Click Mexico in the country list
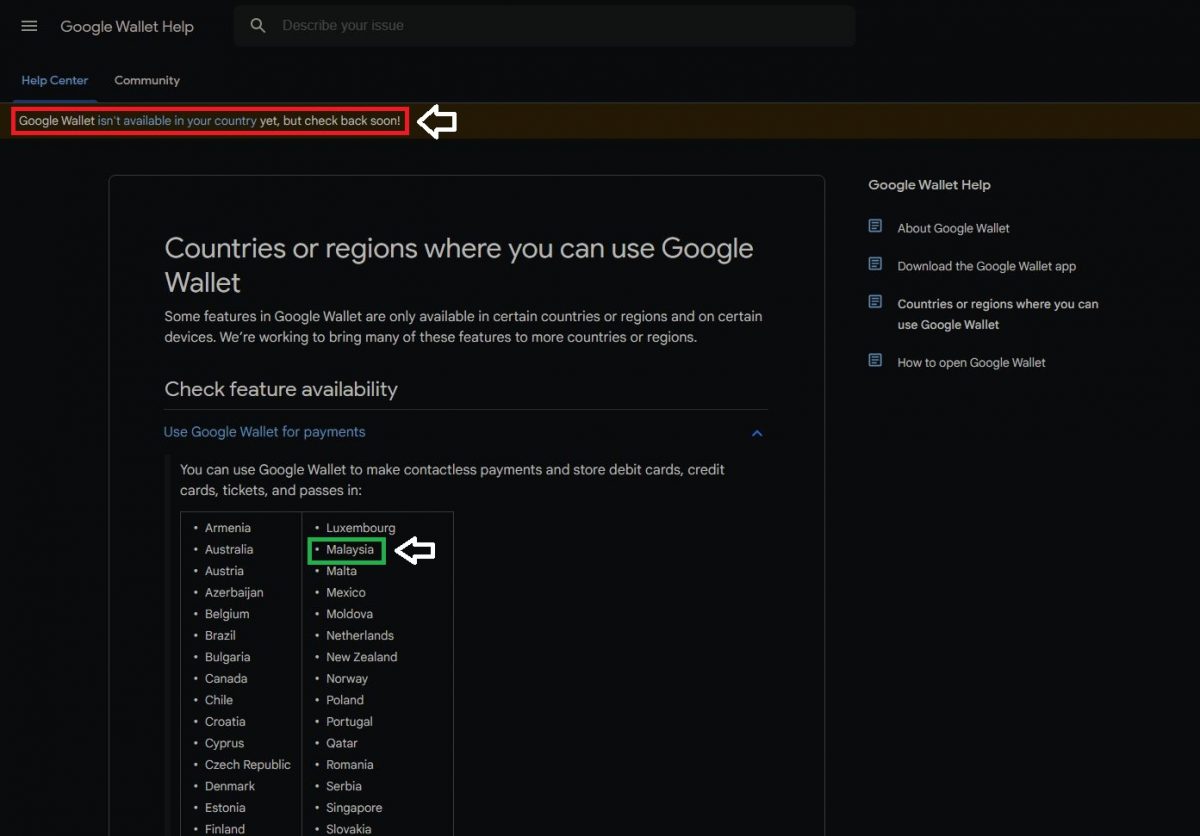Viewport: 1200px width, 836px height. 346,592
